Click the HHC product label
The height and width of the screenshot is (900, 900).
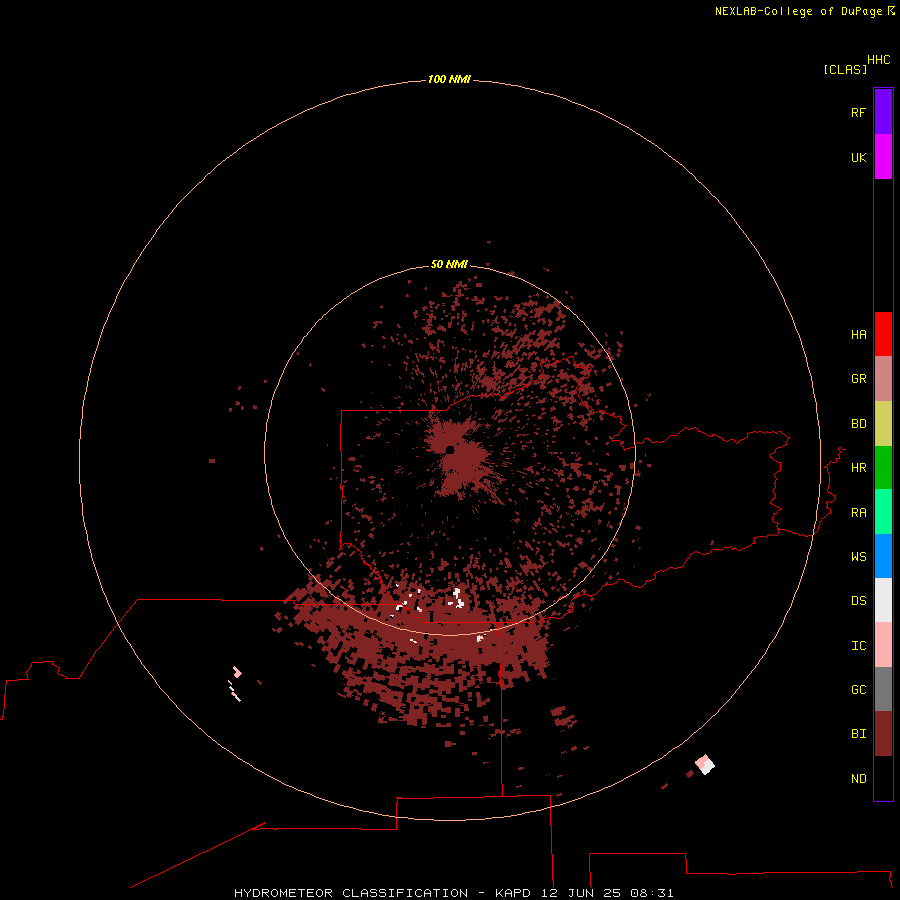point(878,60)
